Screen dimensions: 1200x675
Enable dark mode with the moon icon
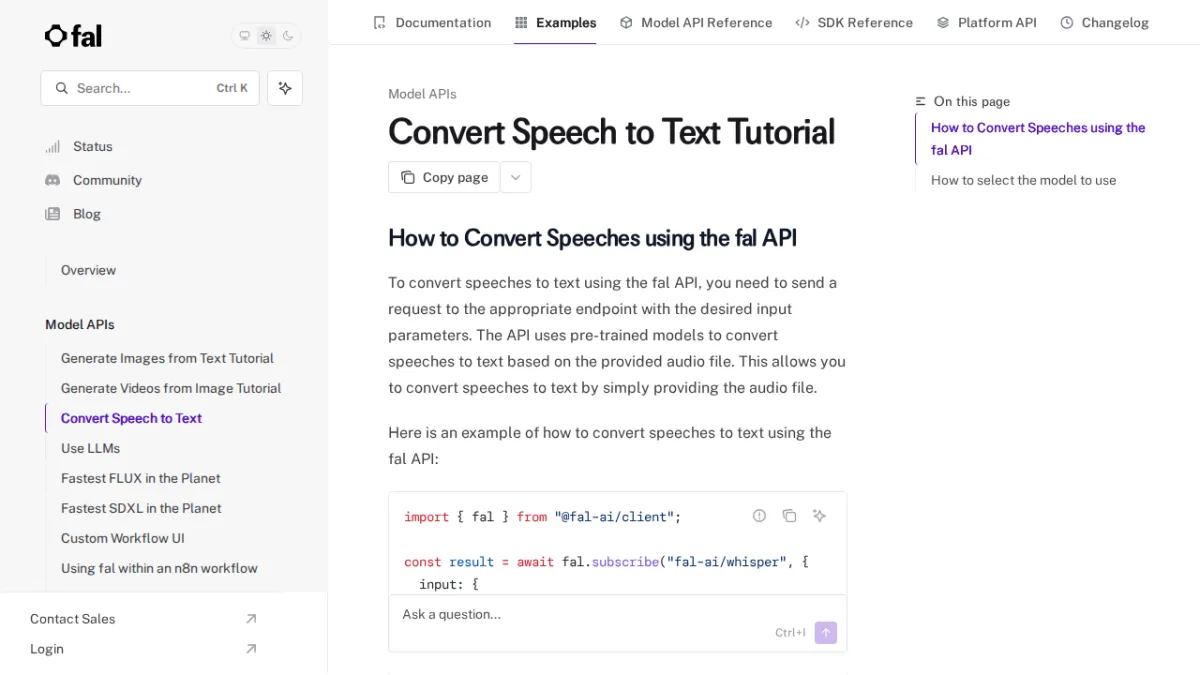pos(288,36)
